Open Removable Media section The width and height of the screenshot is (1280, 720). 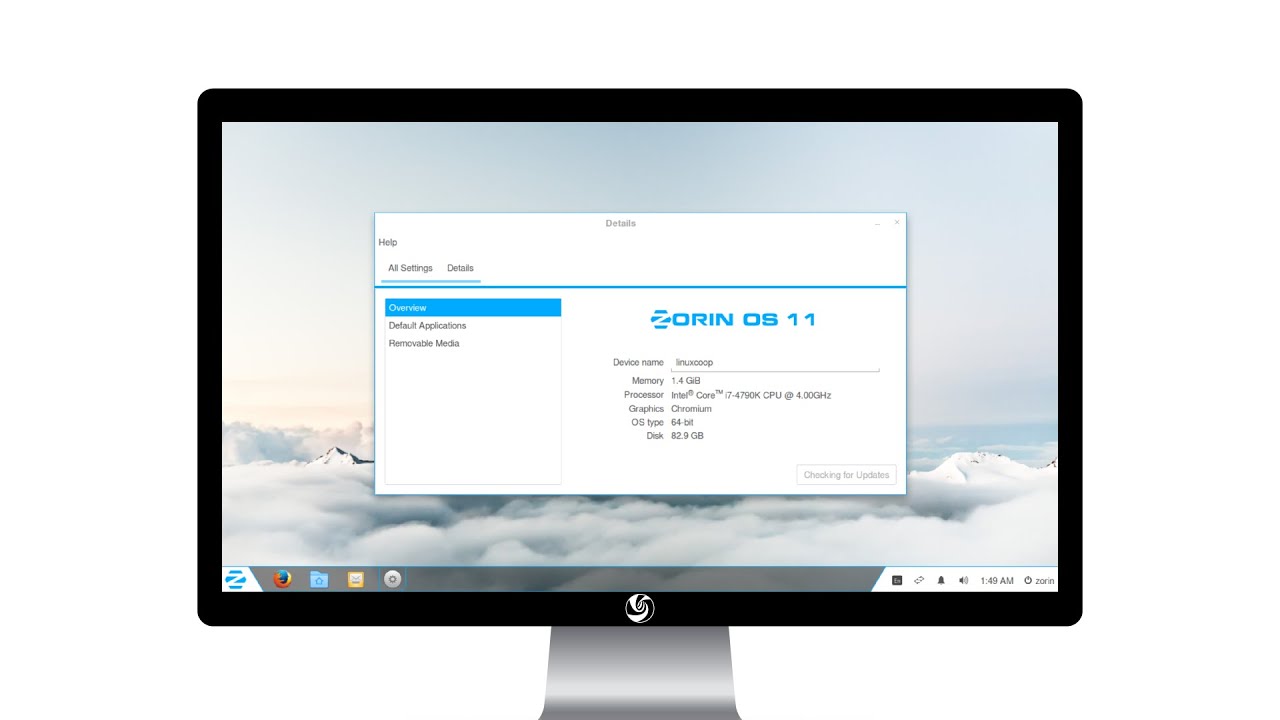tap(473, 344)
